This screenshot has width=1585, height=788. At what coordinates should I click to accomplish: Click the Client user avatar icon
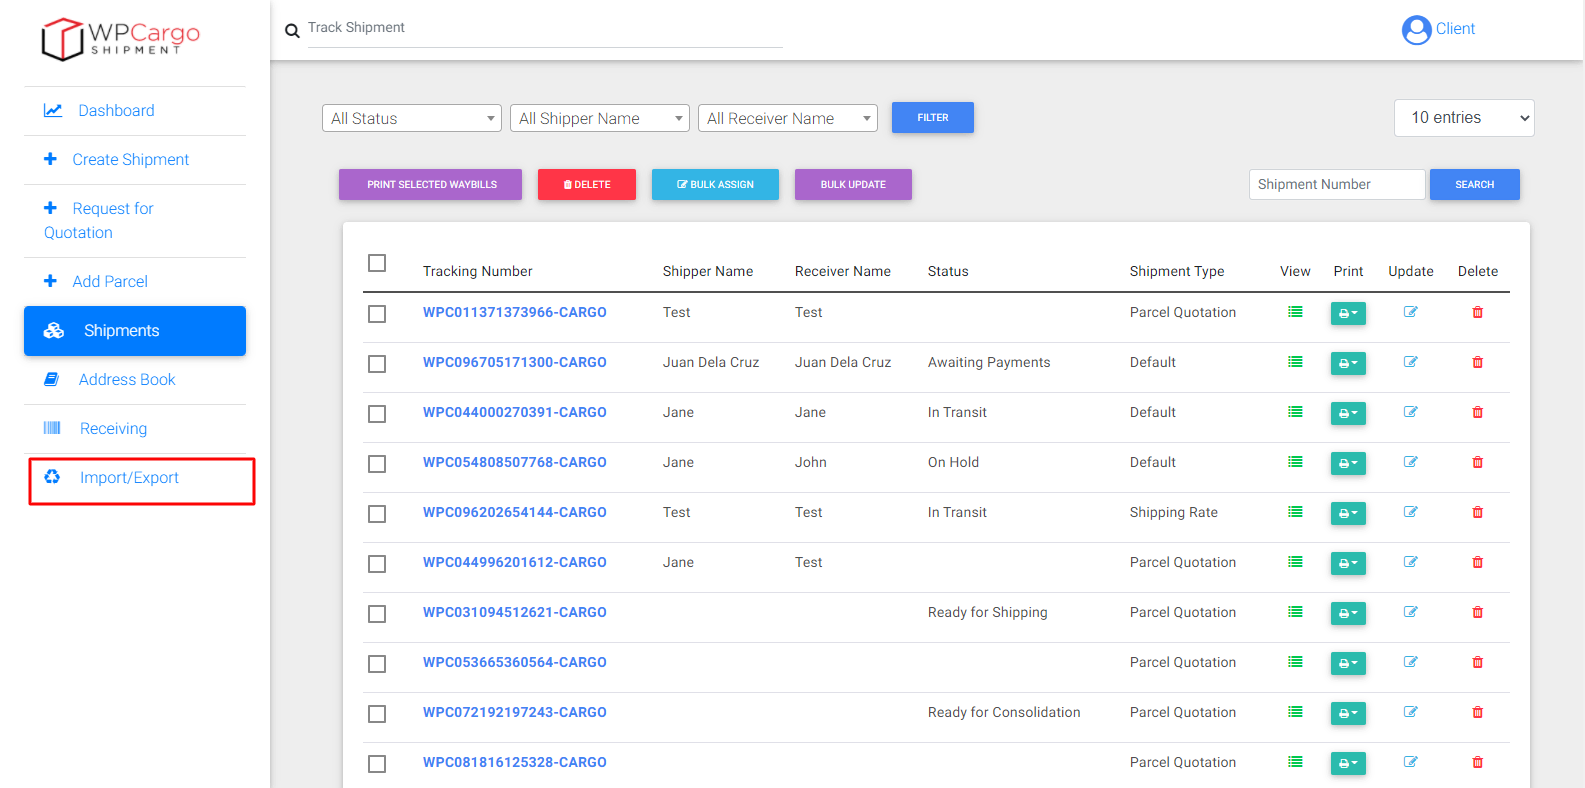tap(1416, 30)
